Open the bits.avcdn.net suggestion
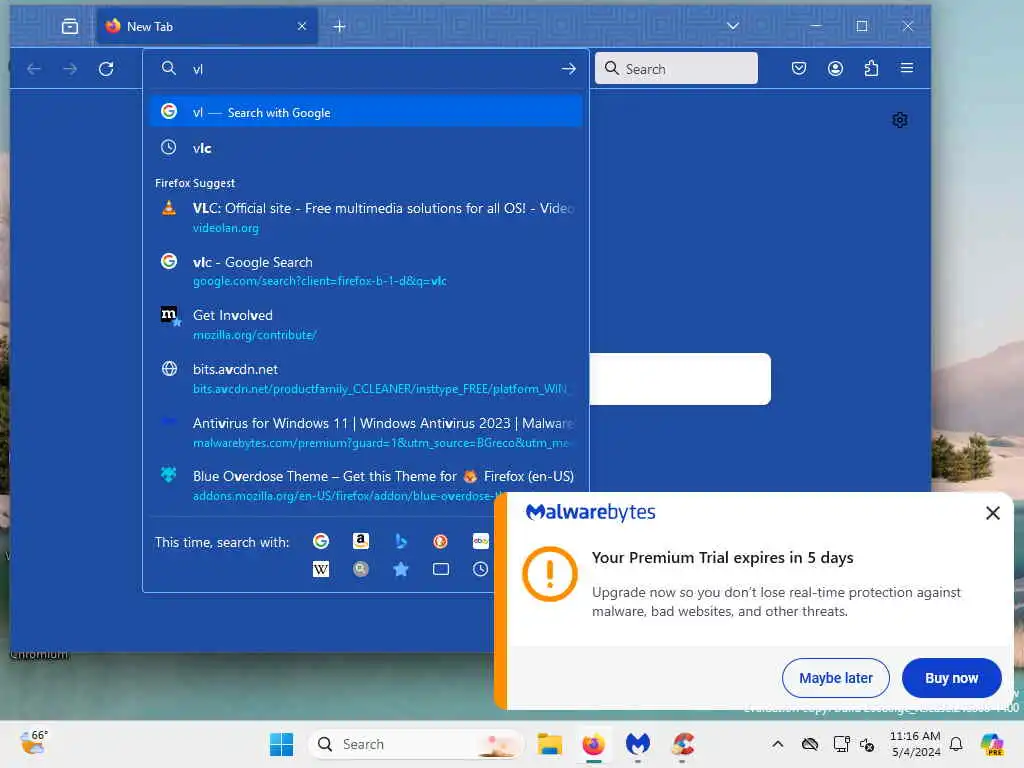The image size is (1024, 768). pyautogui.click(x=366, y=379)
